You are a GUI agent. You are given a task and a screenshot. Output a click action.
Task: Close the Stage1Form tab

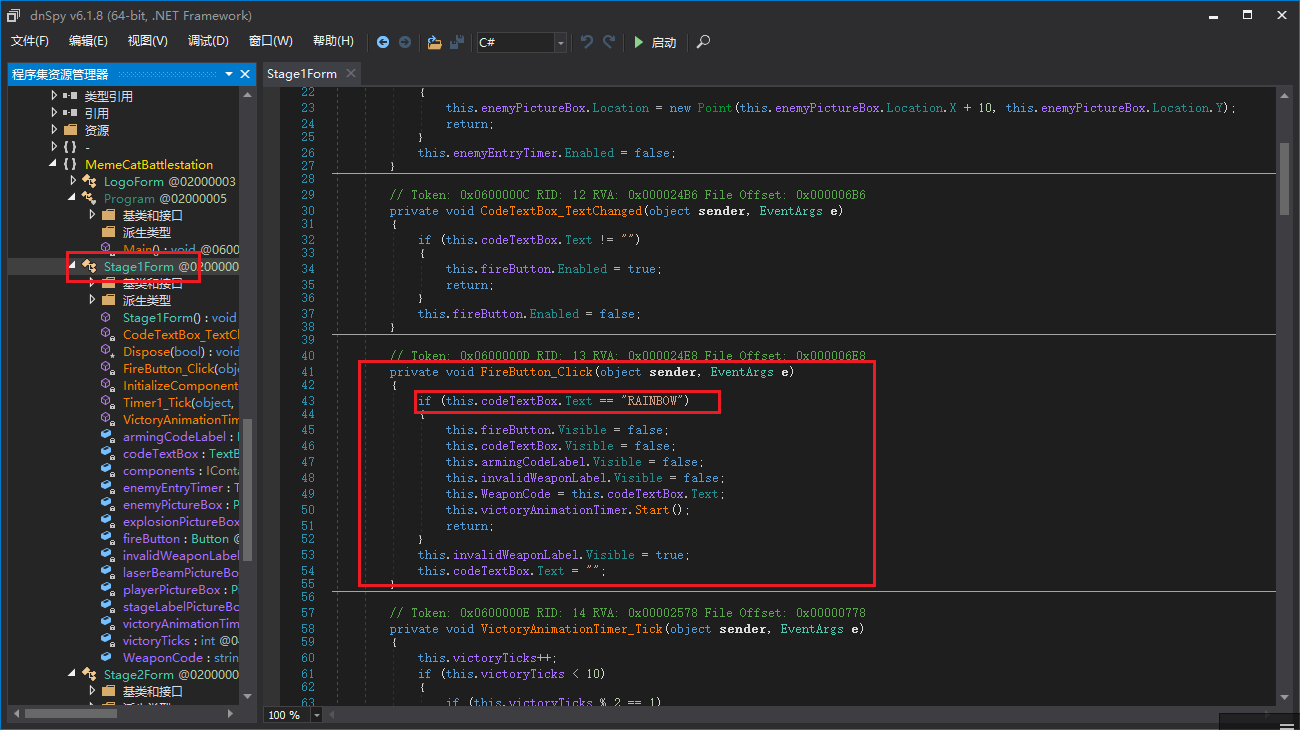pyautogui.click(x=350, y=74)
